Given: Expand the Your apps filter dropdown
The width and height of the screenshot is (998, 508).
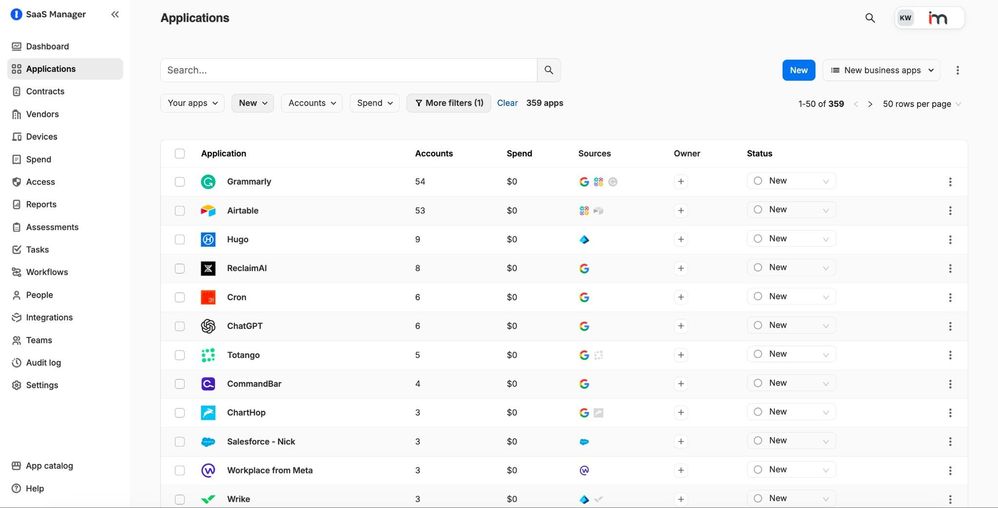Looking at the screenshot, I should [192, 103].
